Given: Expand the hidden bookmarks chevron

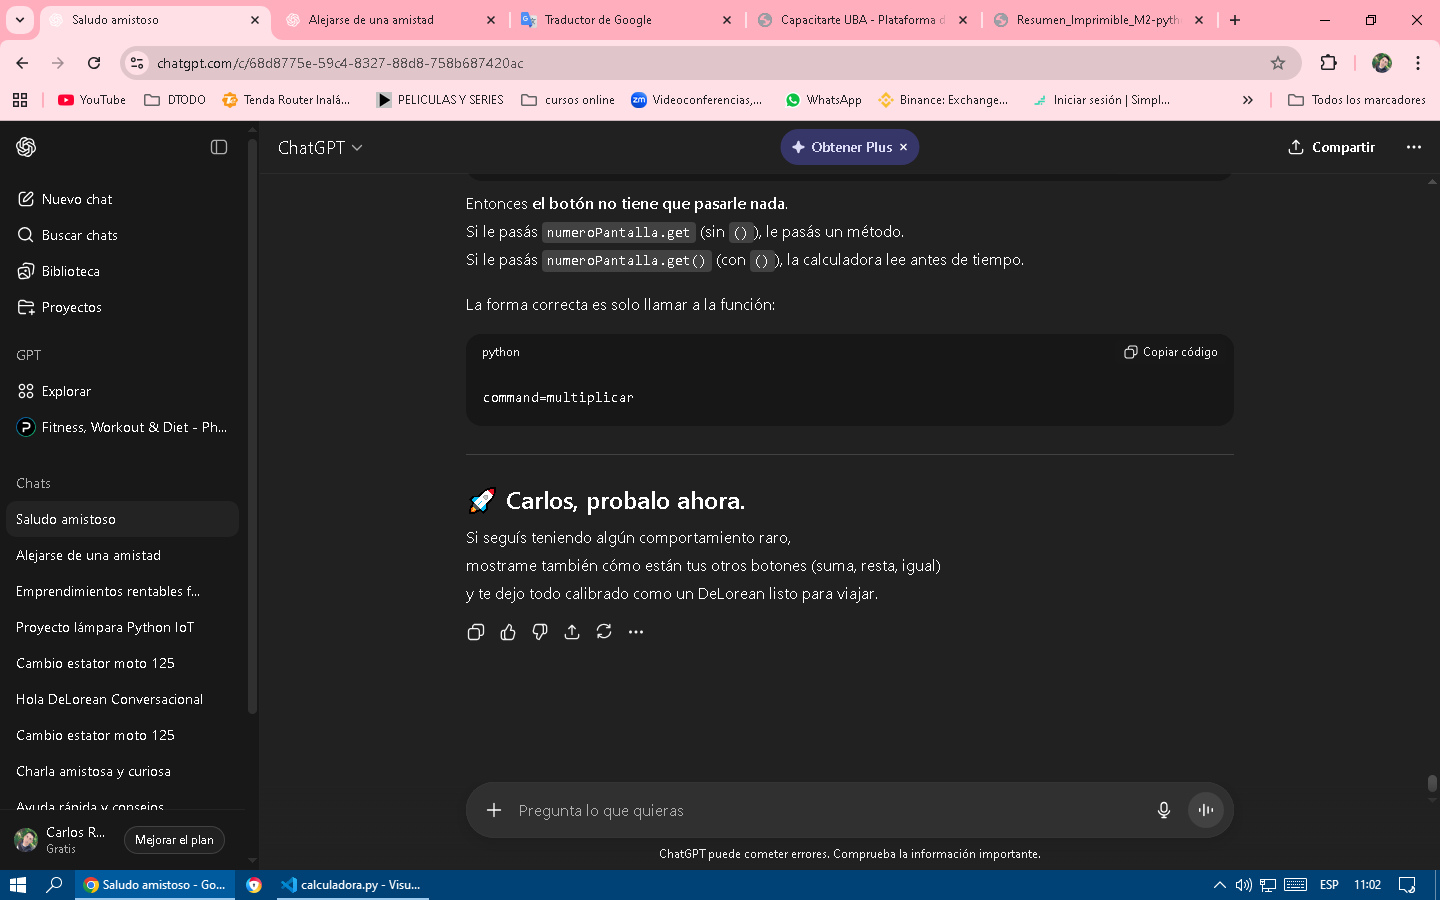Looking at the screenshot, I should coord(1247,100).
